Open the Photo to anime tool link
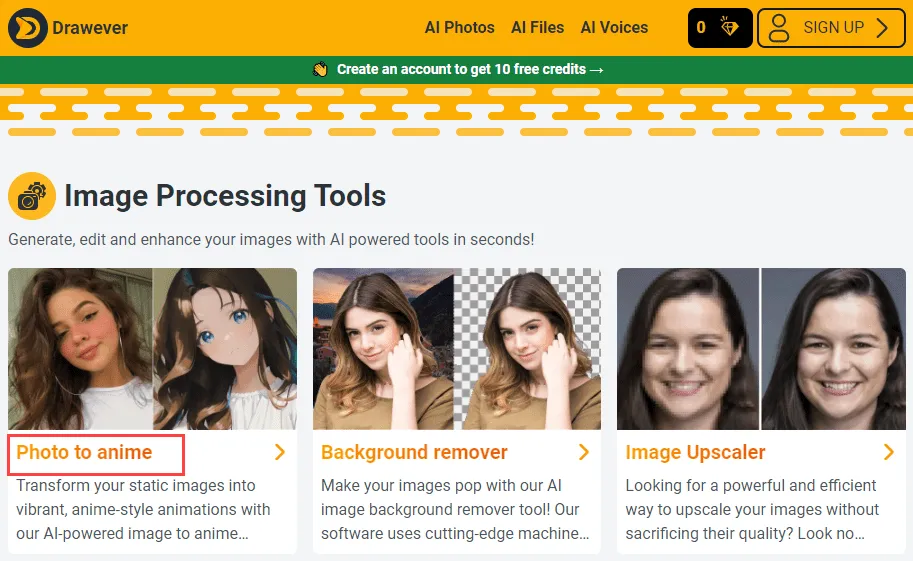Screen dimensions: 913x561 pyautogui.click(x=85, y=453)
